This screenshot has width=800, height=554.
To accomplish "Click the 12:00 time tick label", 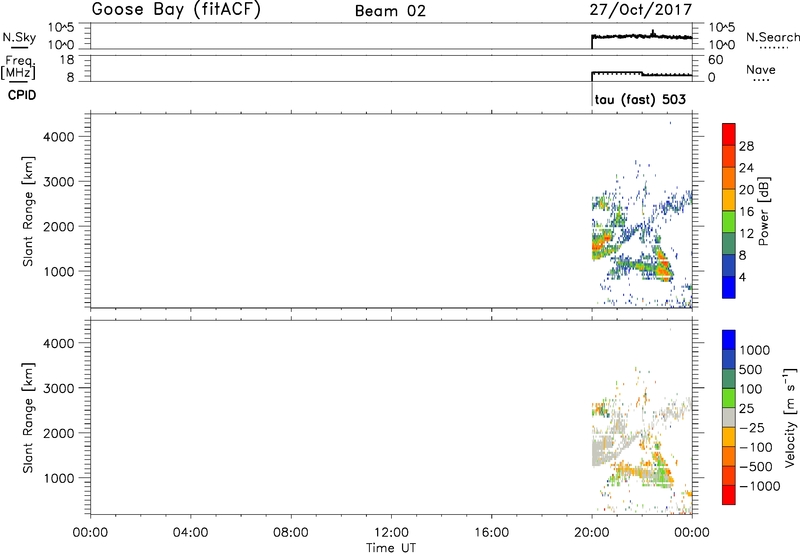I will 391,533.
